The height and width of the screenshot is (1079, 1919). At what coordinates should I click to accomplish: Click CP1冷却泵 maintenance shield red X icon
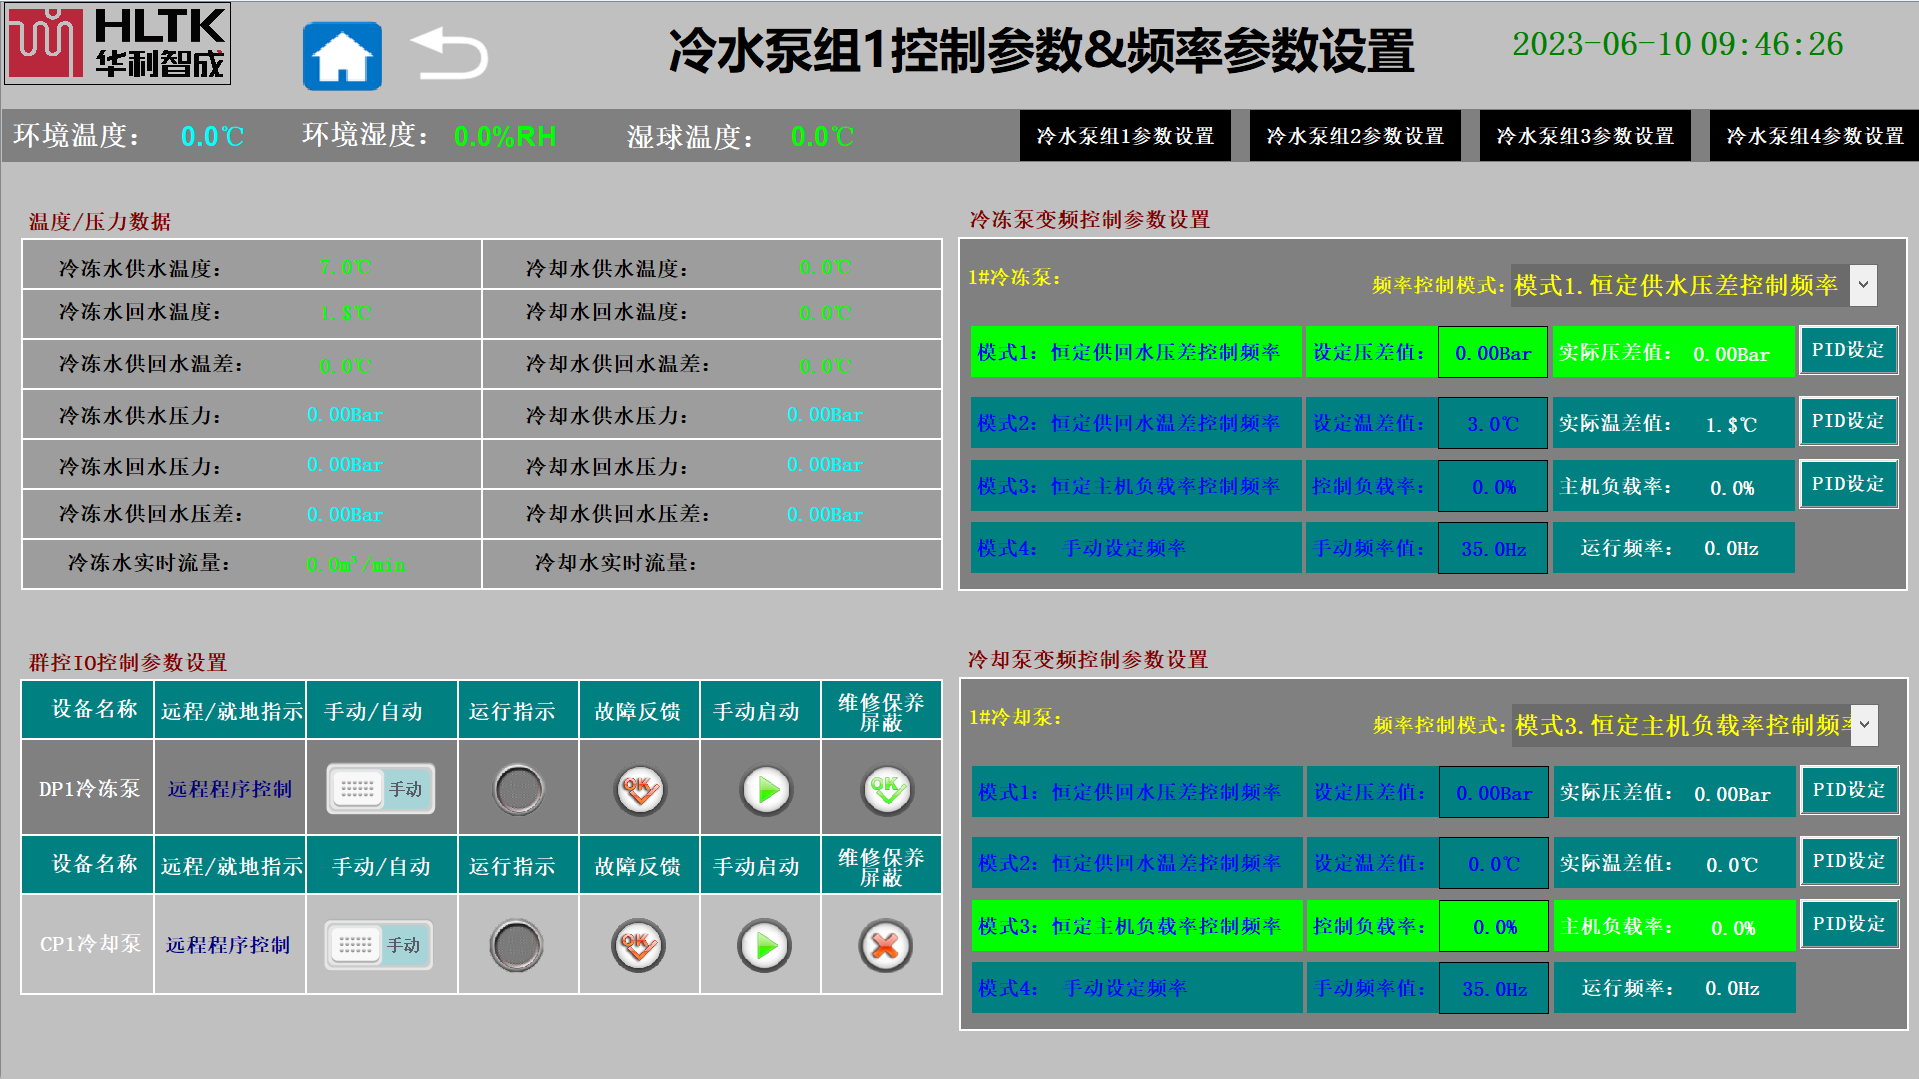[884, 945]
